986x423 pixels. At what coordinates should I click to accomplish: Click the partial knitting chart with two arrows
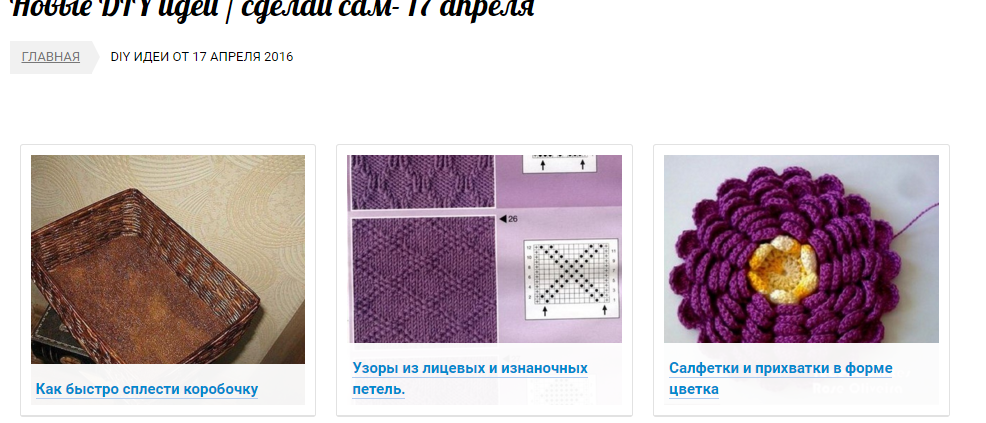558,163
